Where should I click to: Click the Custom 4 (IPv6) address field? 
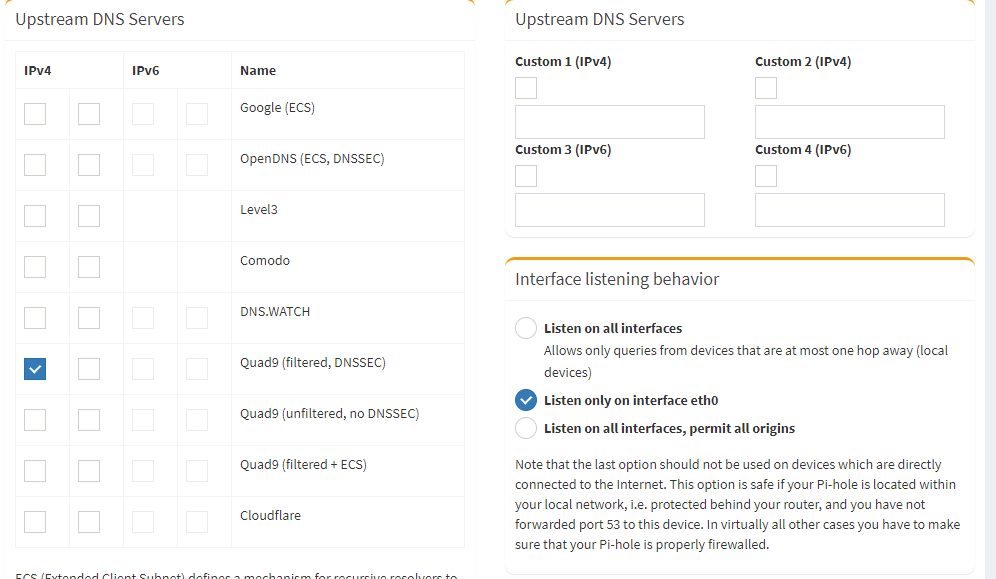(850, 210)
